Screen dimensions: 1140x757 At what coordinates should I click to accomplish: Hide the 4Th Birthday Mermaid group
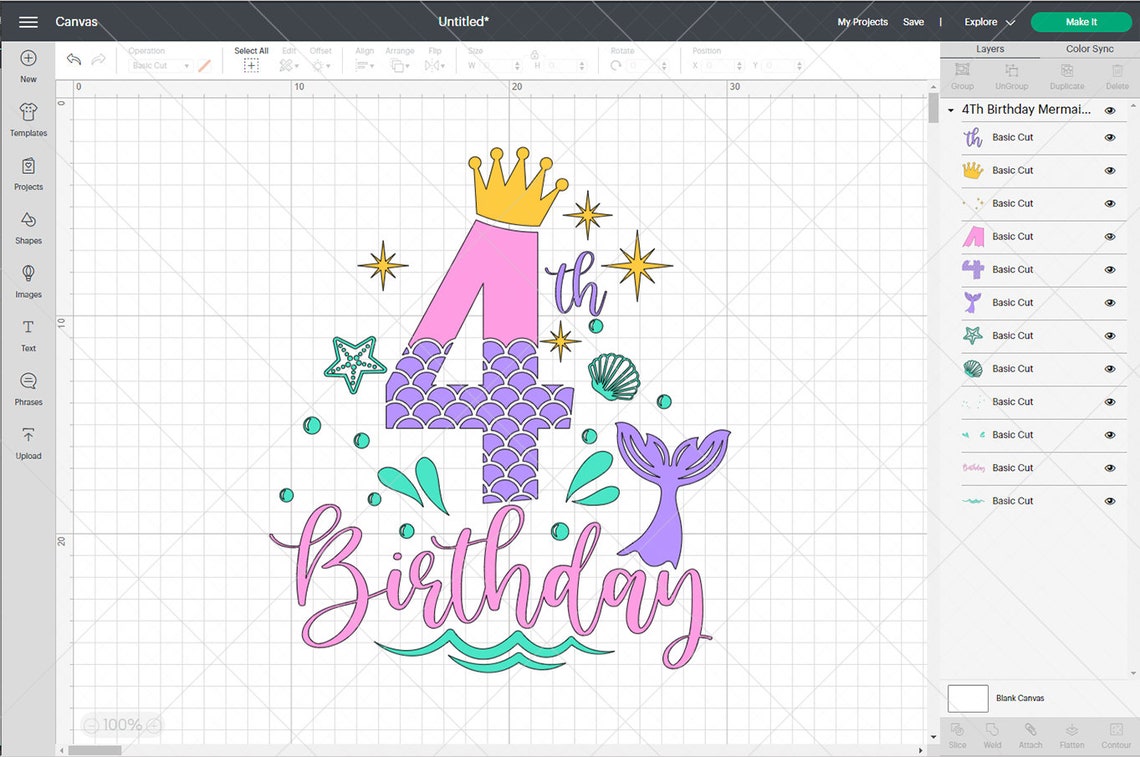pos(1109,110)
